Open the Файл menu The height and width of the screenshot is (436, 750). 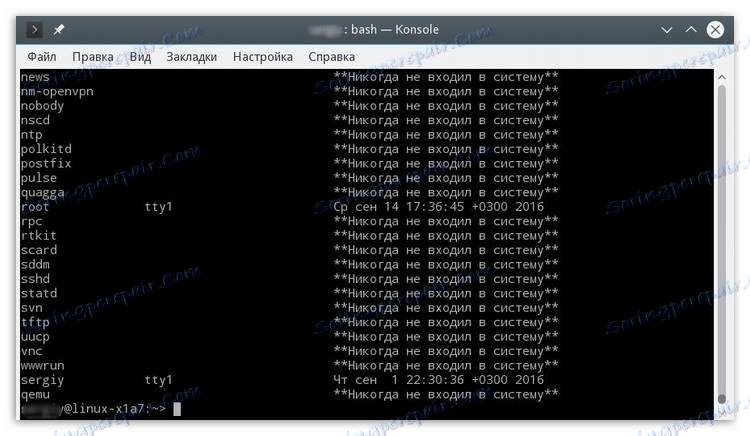pos(42,57)
